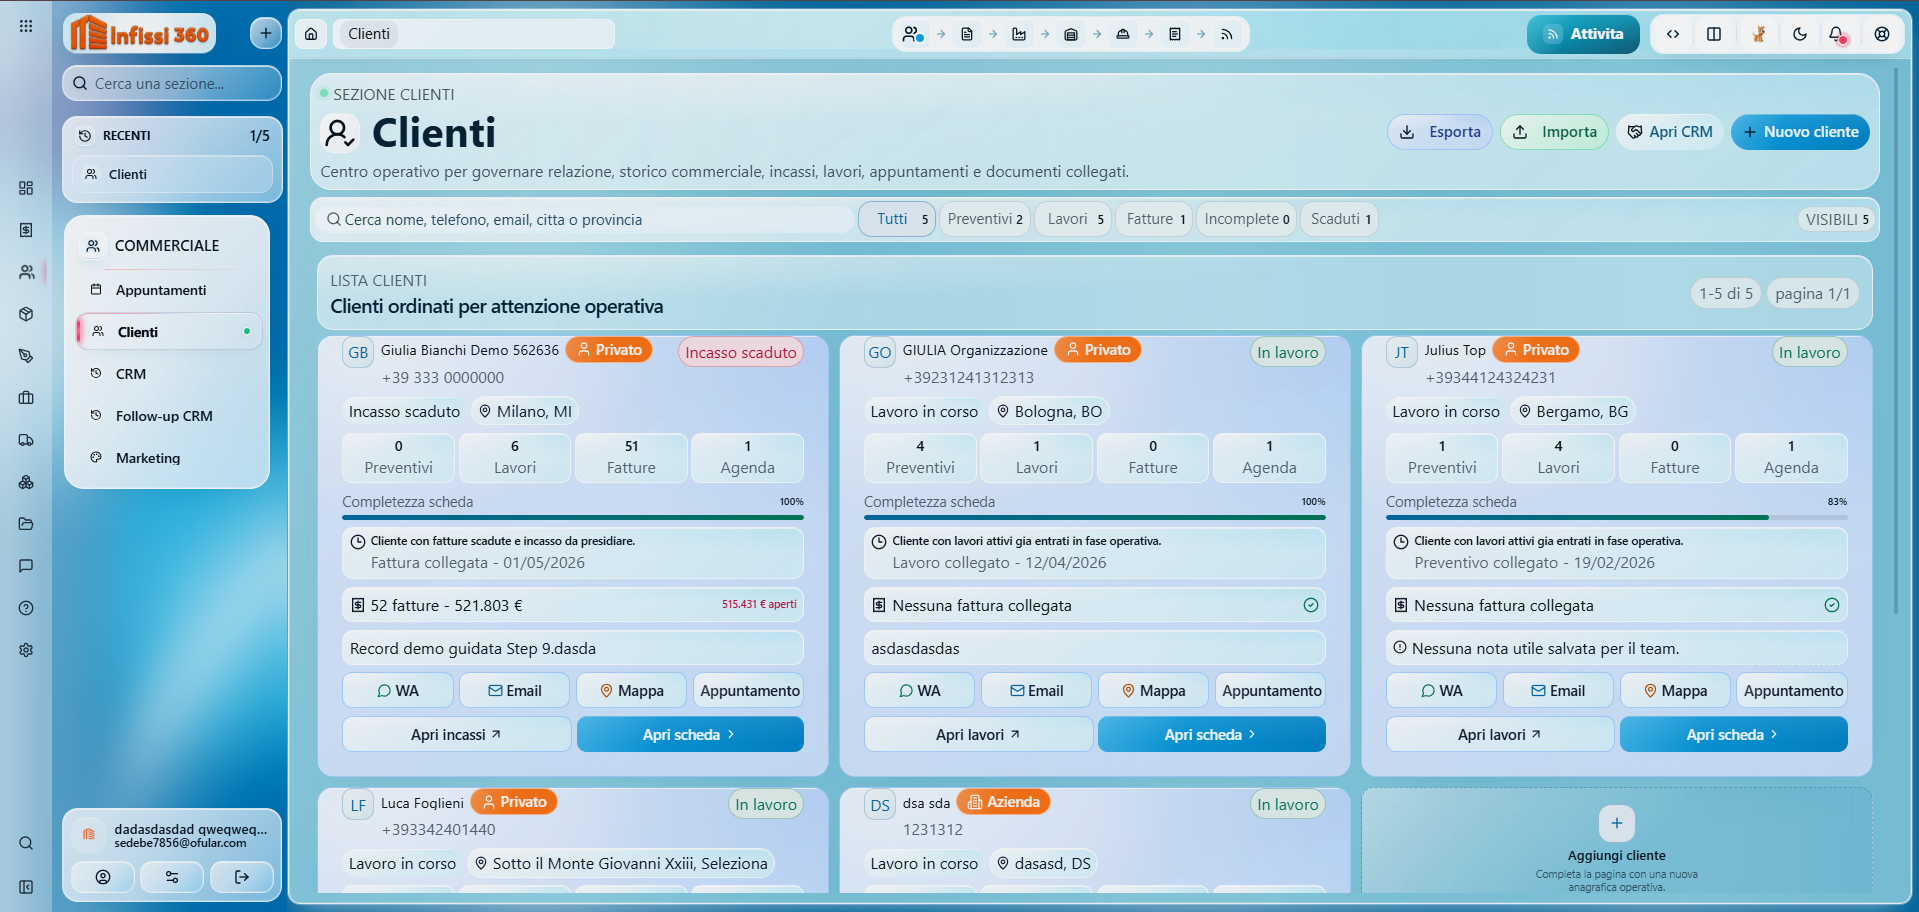Filter clients by Lavori tab
The height and width of the screenshot is (912, 1919).
pyautogui.click(x=1074, y=219)
